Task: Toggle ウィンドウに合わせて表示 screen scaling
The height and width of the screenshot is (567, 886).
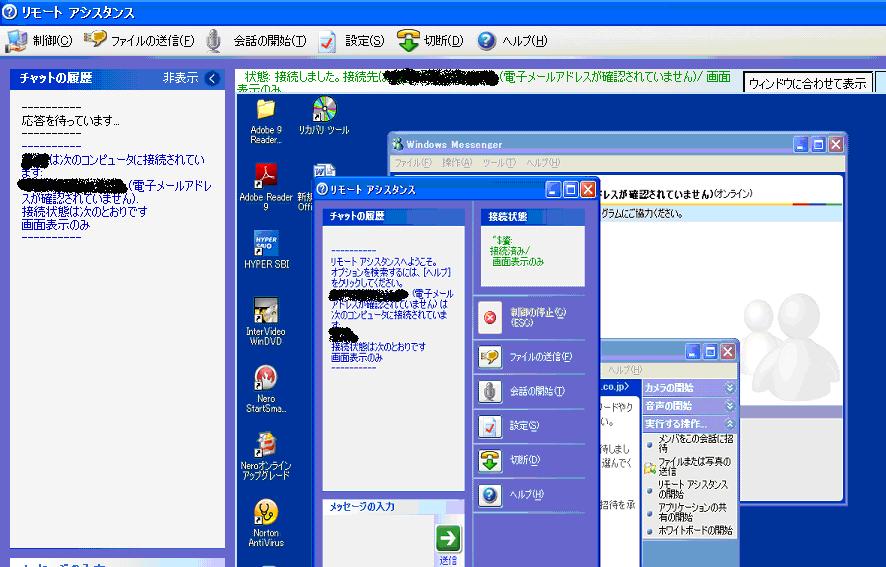Action: tap(808, 83)
